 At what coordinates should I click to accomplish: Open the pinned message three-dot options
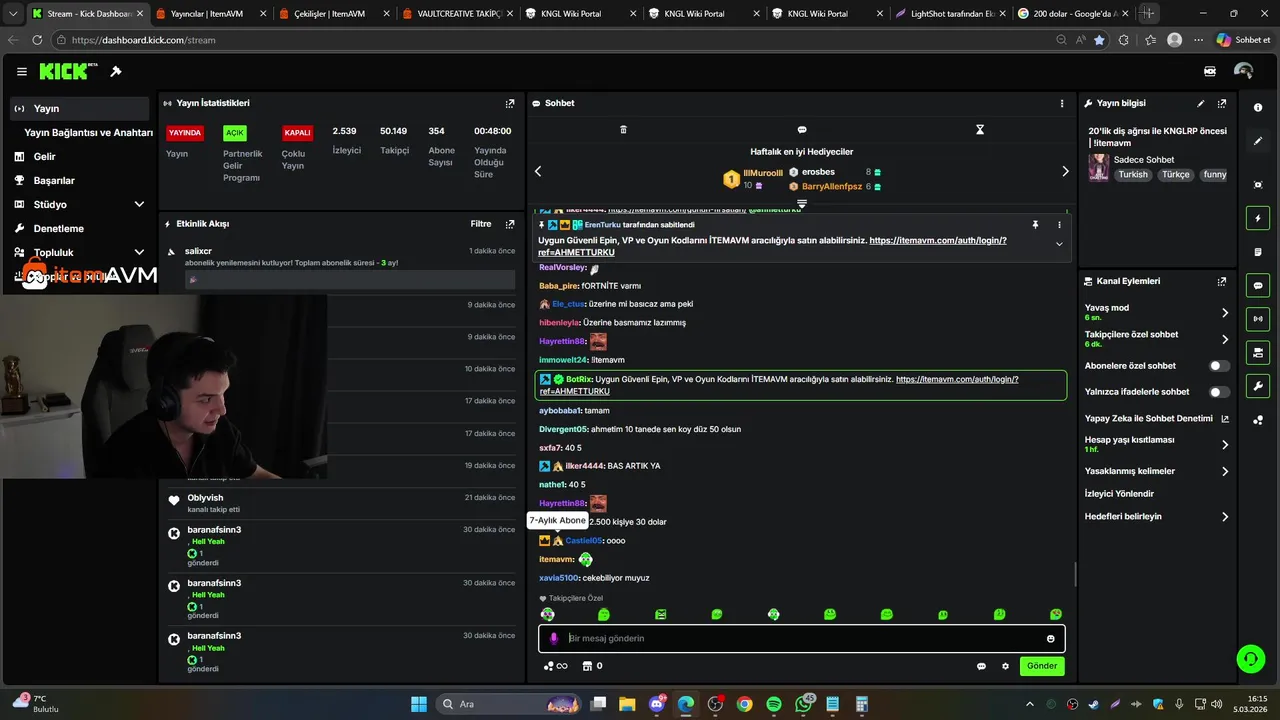coord(1059,225)
